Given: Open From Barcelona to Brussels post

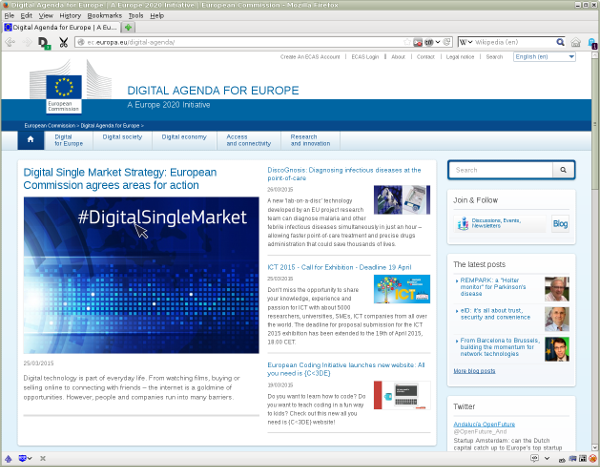Looking at the screenshot, I should [500, 347].
